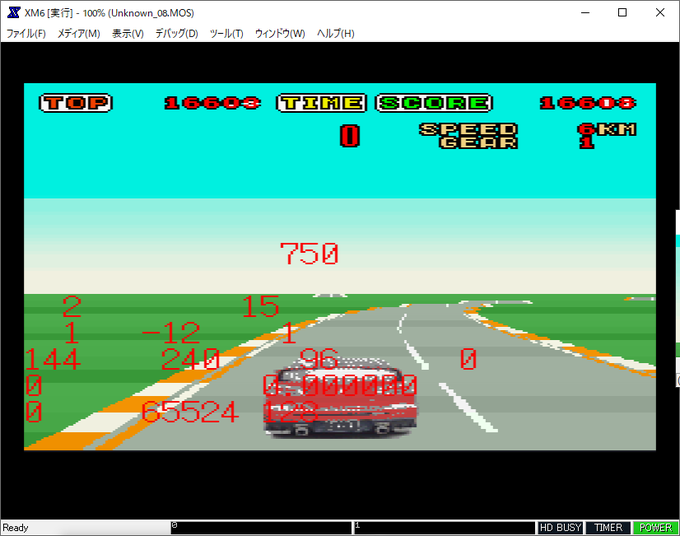680x536 pixels.
Task: Click the red 240 debug value
Action: coord(190,360)
